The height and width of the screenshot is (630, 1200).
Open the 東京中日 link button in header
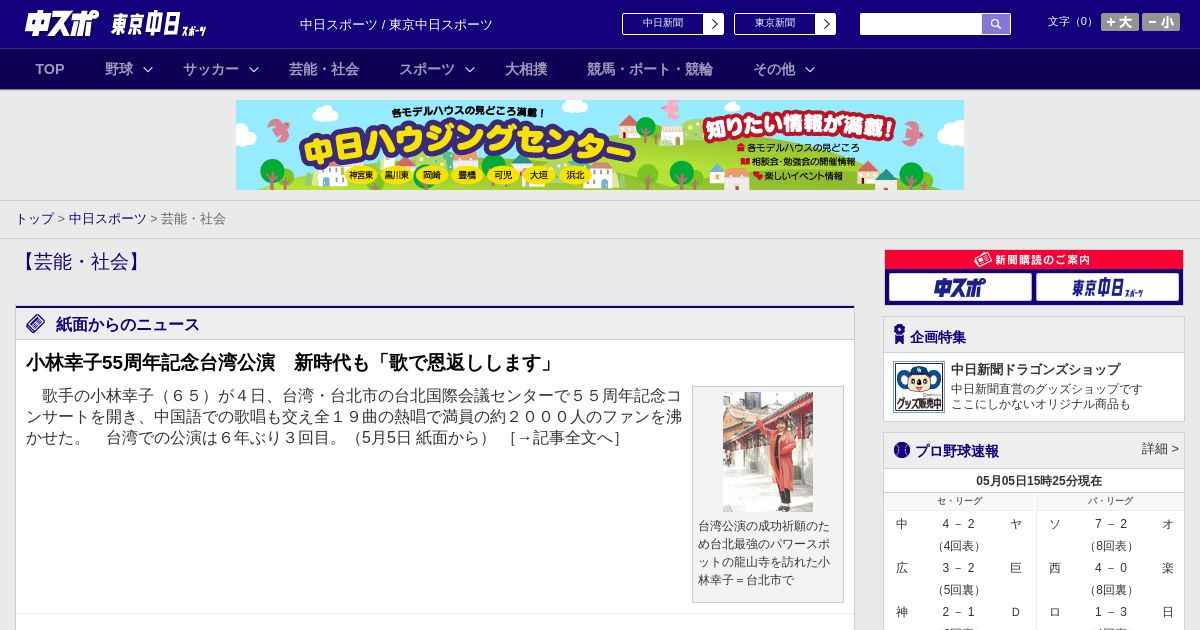785,24
